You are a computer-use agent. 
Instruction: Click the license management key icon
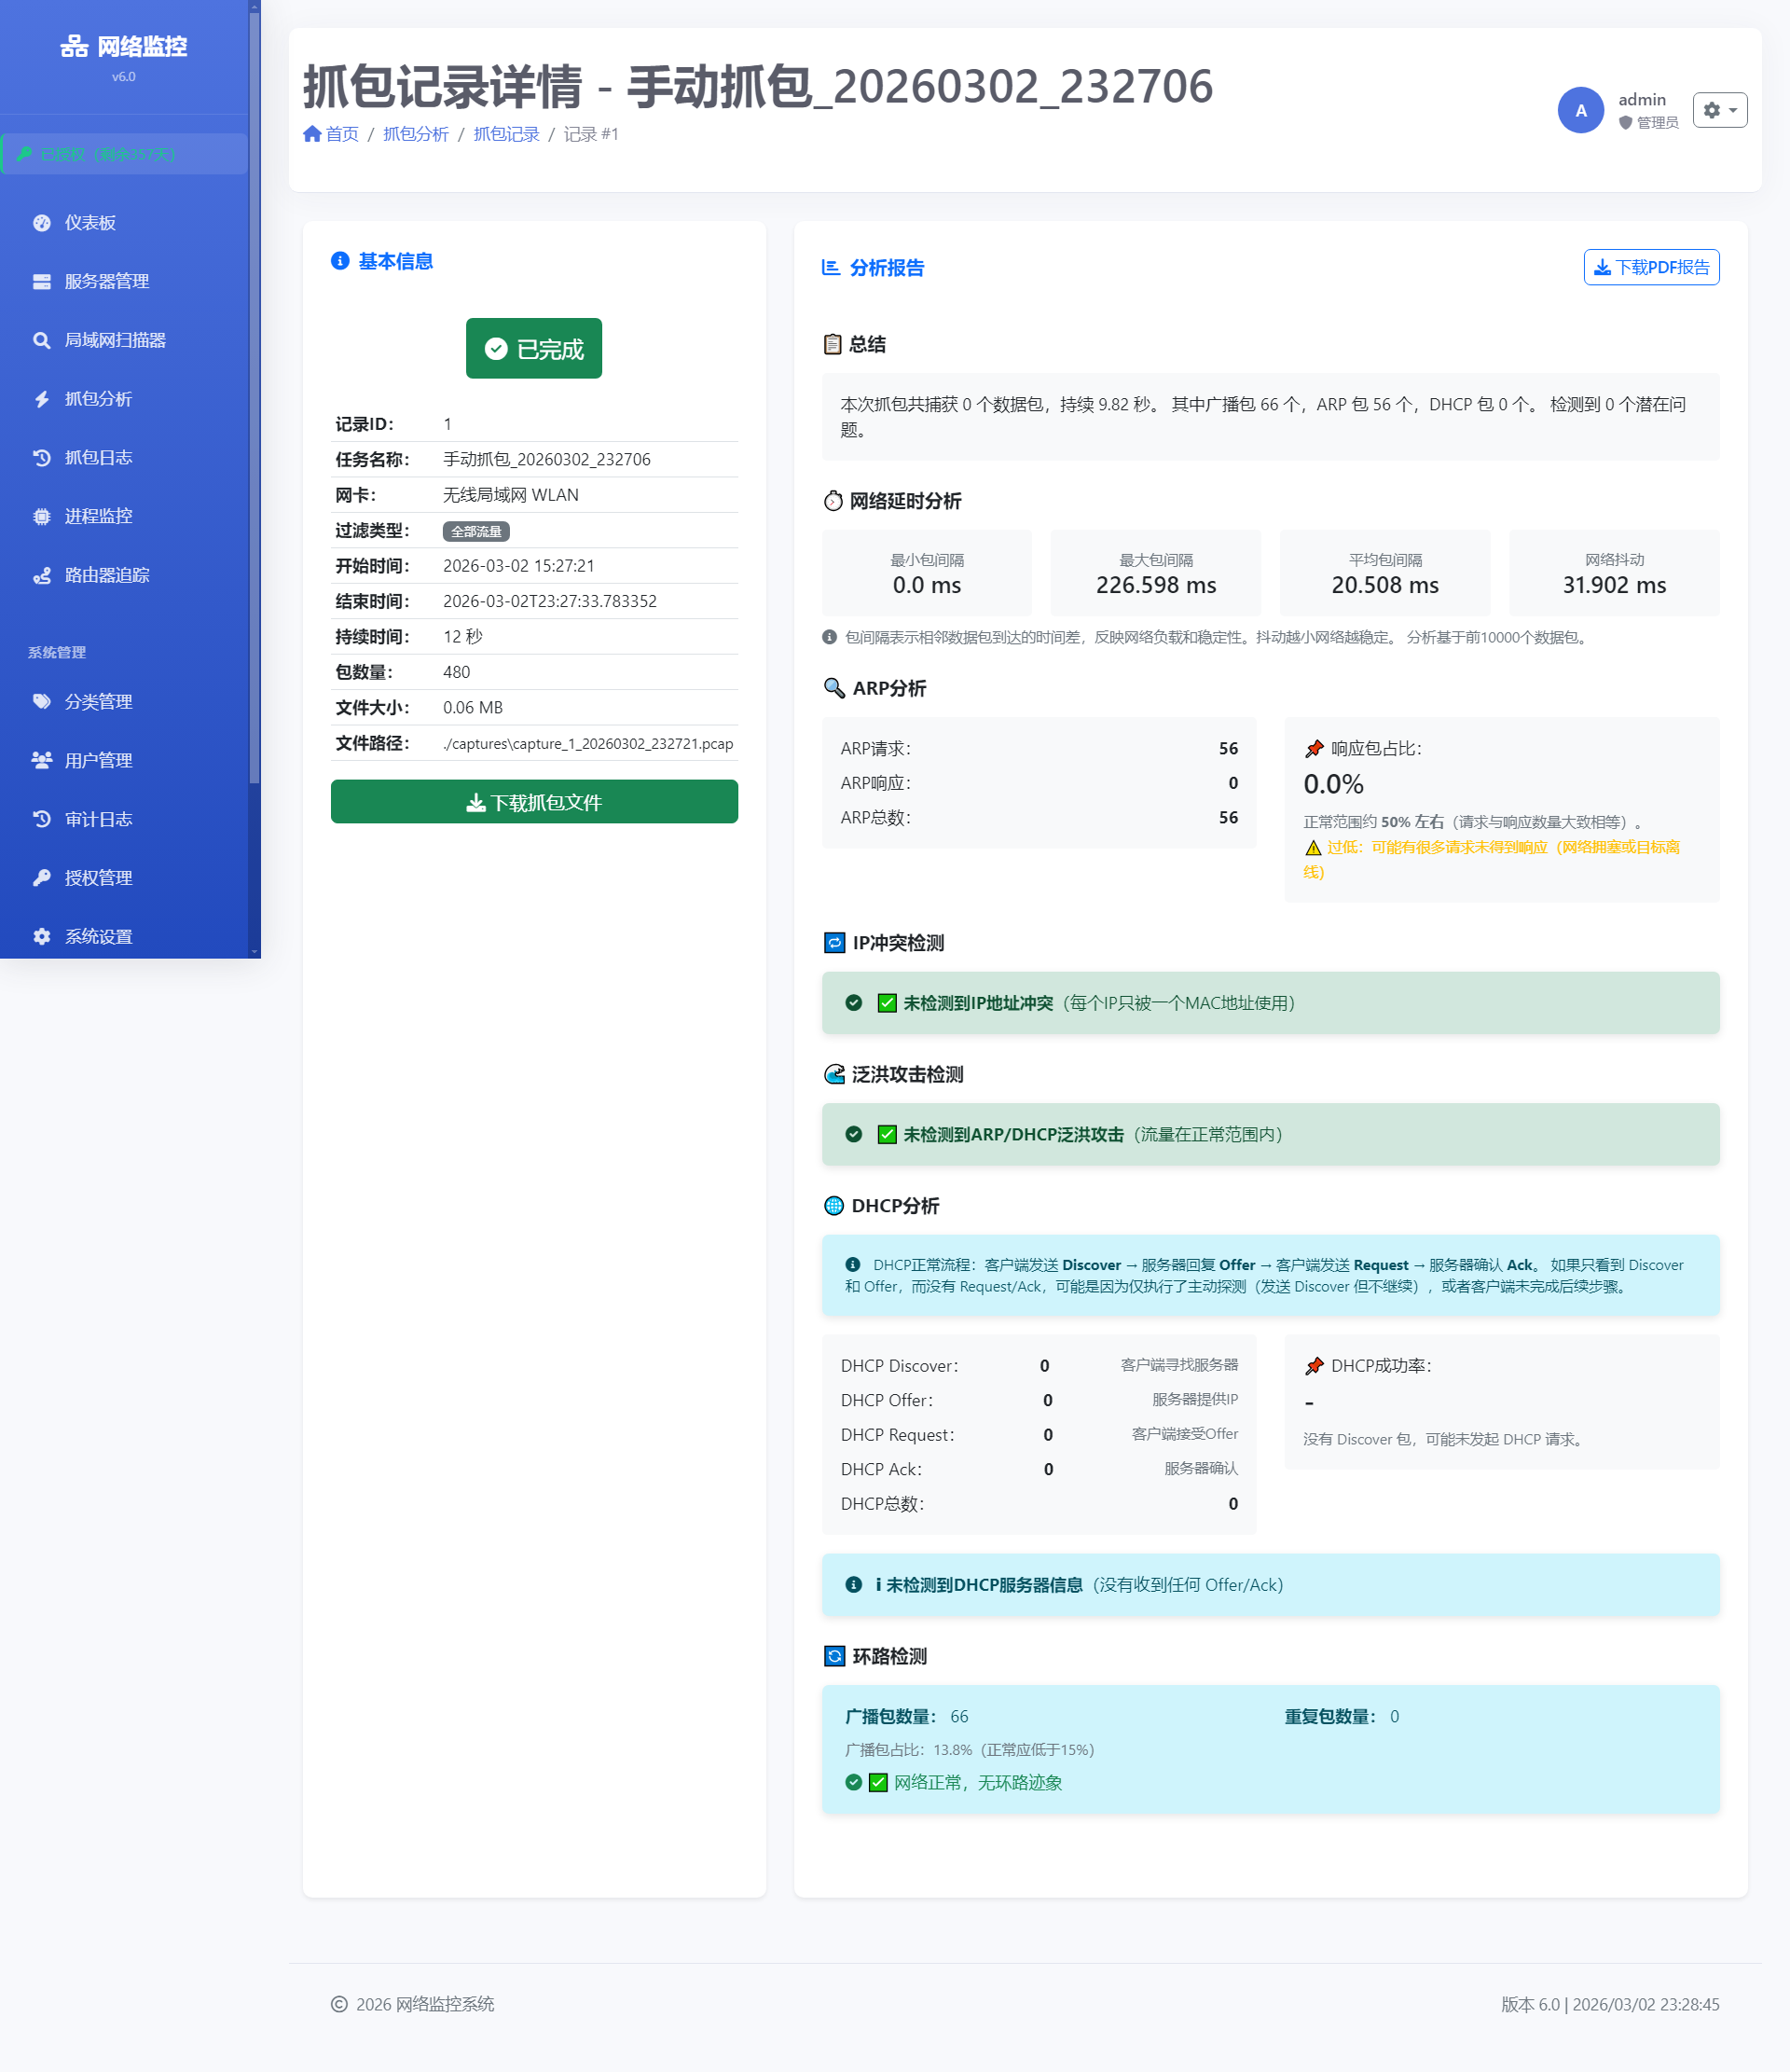41,878
